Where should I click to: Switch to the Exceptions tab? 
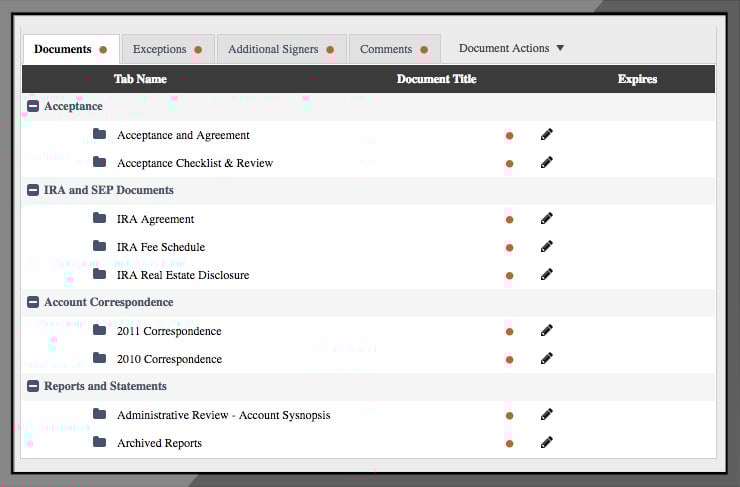tap(167, 49)
